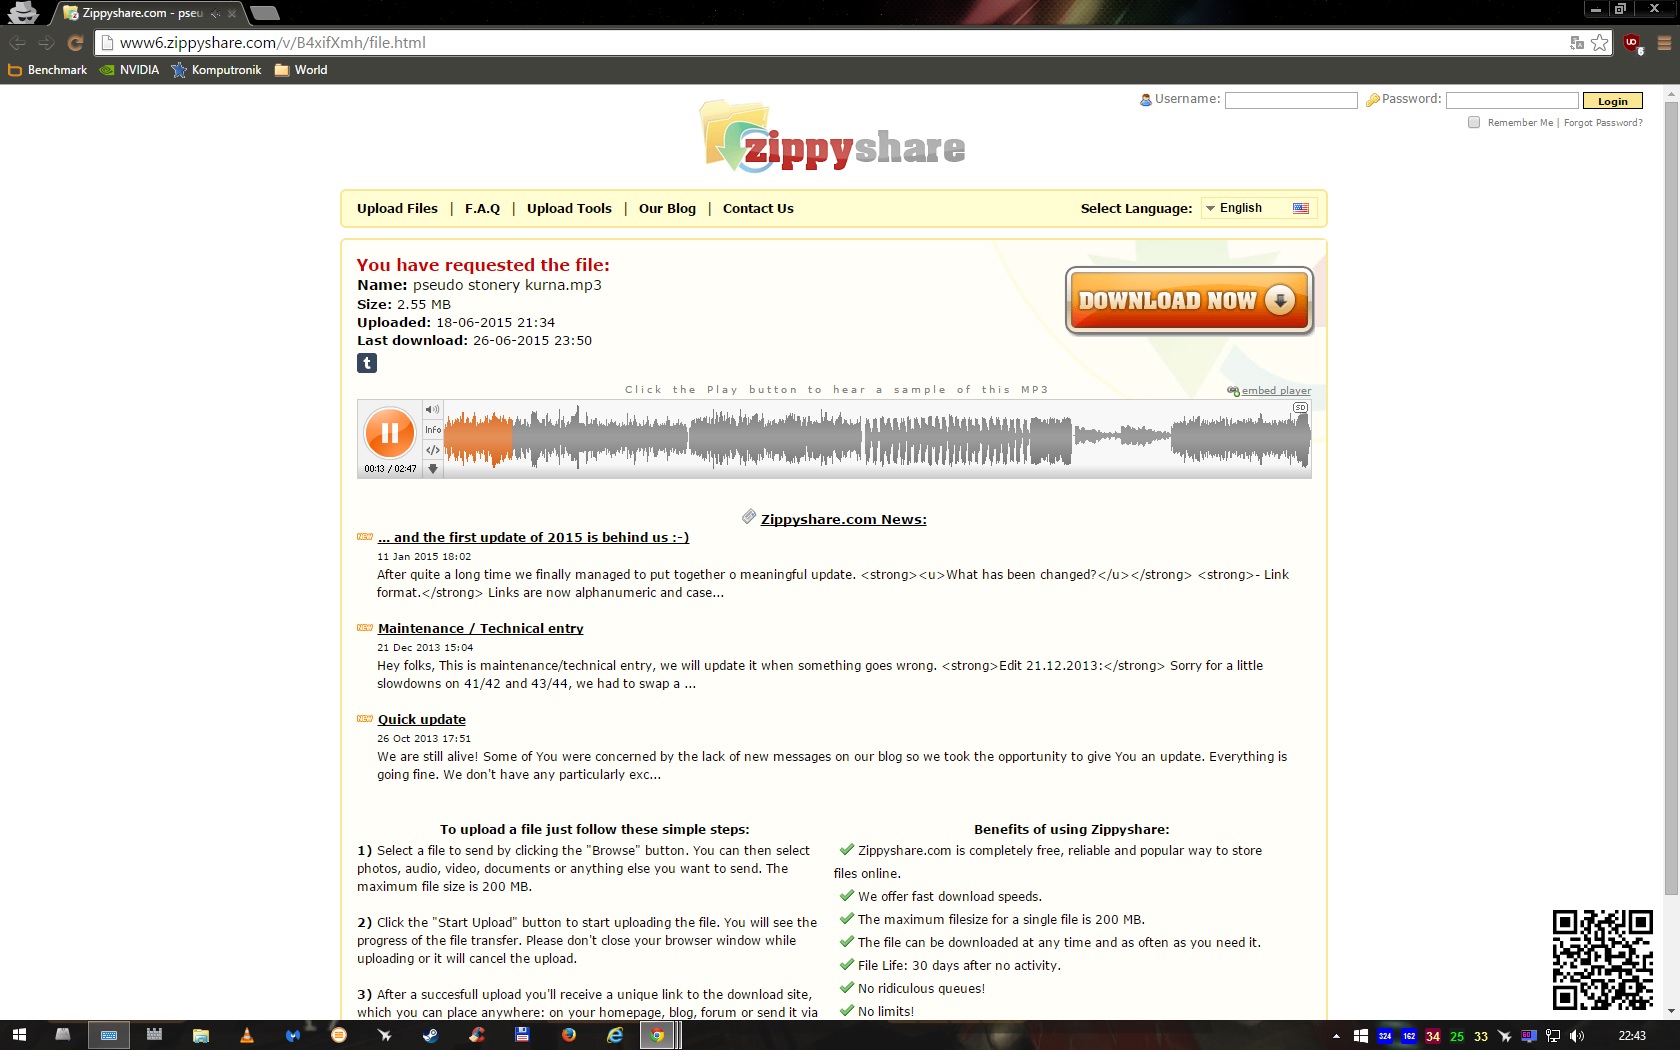This screenshot has width=1680, height=1050.
Task: Click the translate page icon in the address bar
Action: click(1577, 43)
